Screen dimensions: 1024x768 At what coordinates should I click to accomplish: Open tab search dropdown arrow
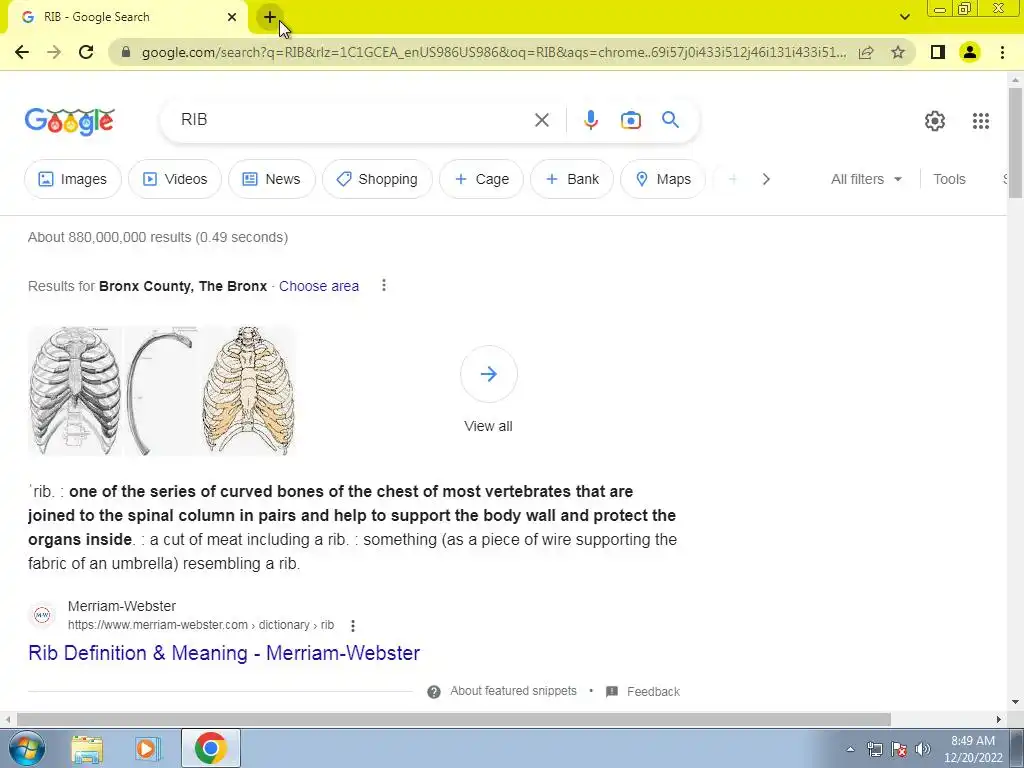pyautogui.click(x=904, y=17)
